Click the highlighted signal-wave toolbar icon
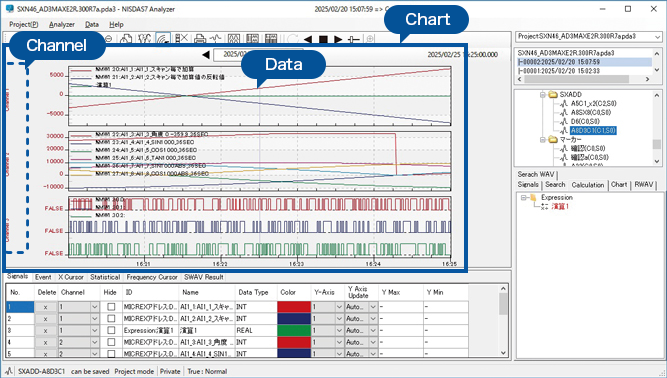This screenshot has width=667, height=378. click(x=163, y=39)
